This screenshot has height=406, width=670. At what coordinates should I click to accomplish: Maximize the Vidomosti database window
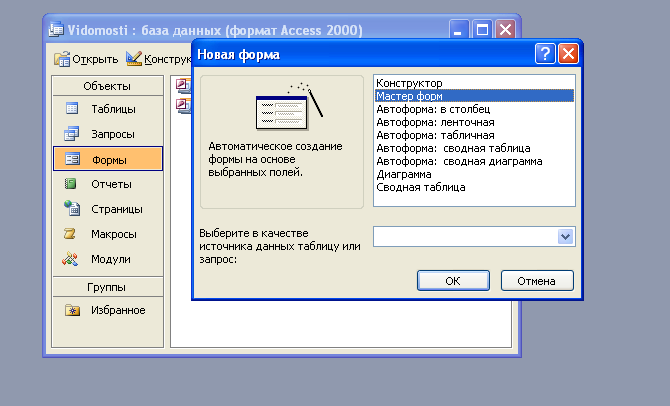[x=482, y=30]
